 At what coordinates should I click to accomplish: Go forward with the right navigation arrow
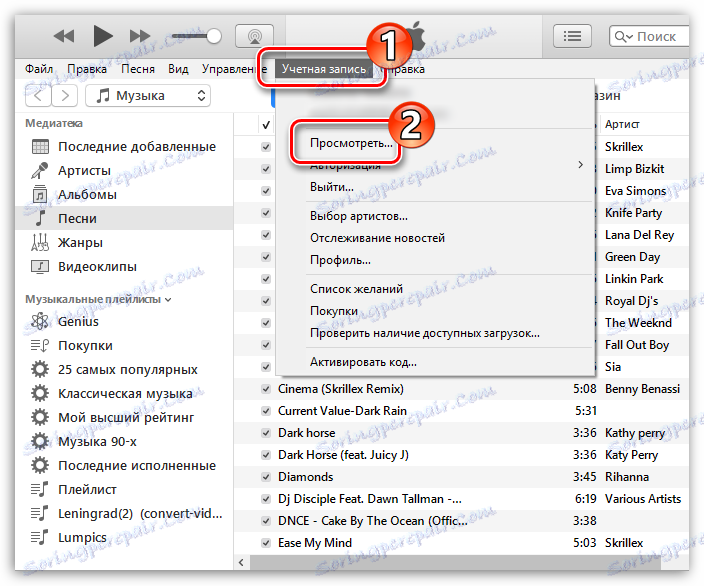point(65,96)
